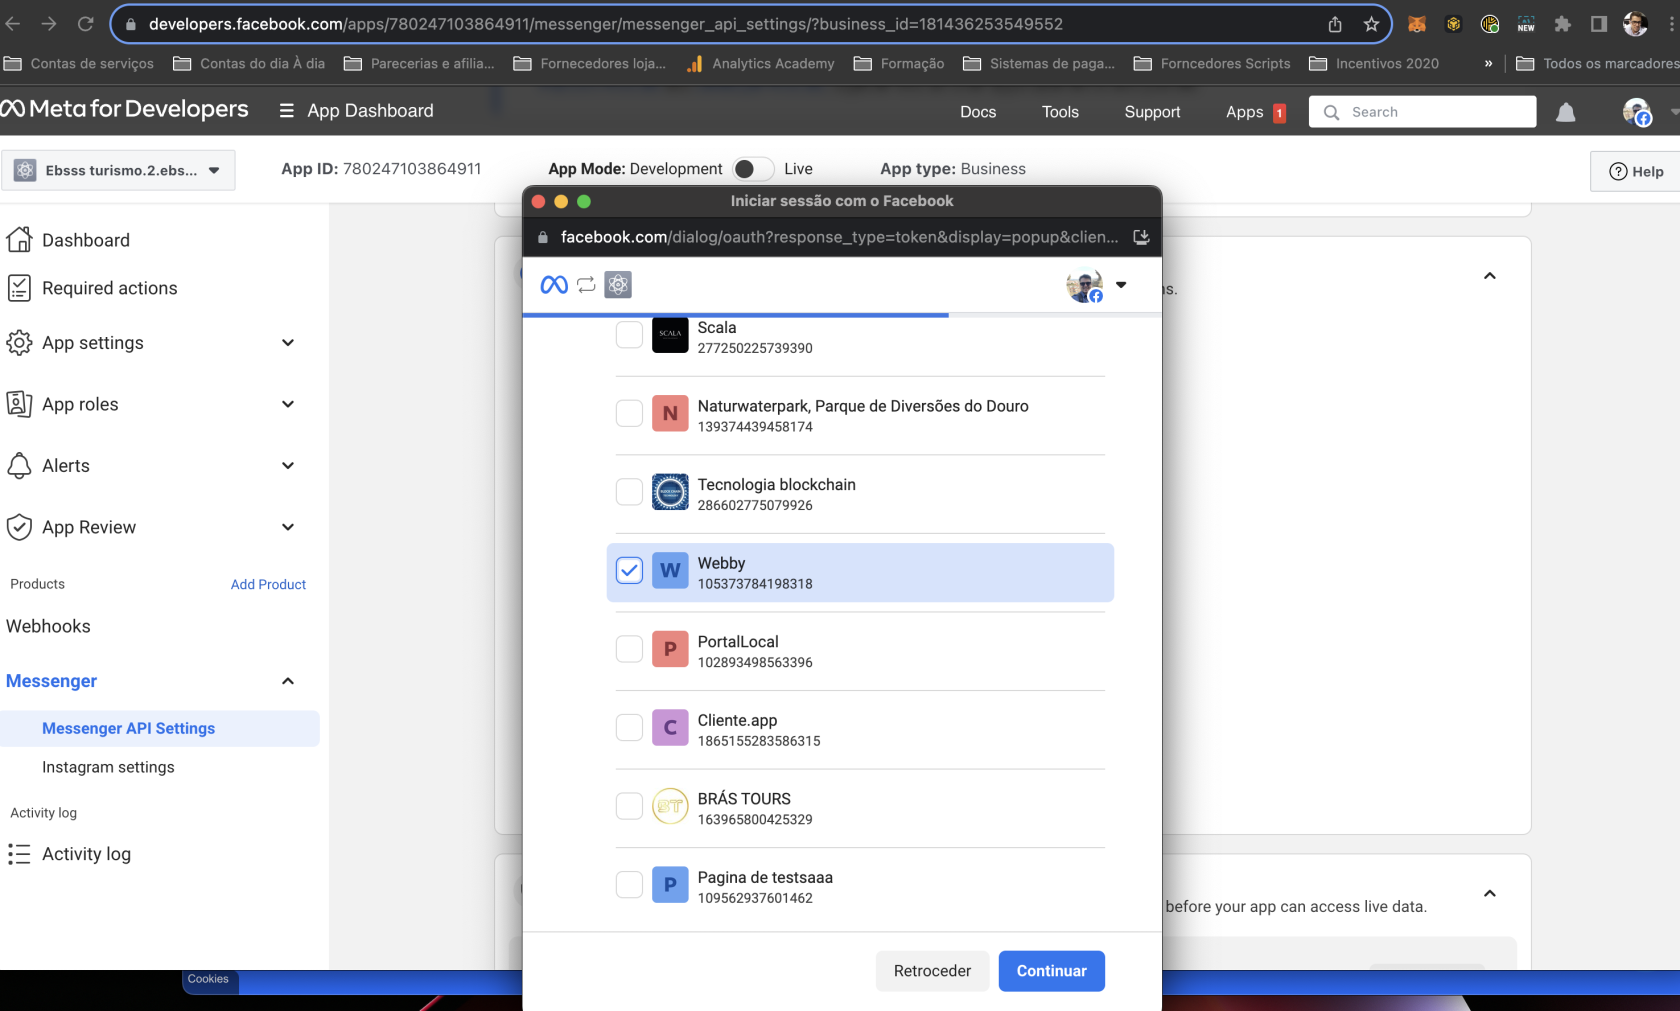Screen dimensions: 1680x1011
Task: Expand the App settings chevron
Action: tap(288, 343)
